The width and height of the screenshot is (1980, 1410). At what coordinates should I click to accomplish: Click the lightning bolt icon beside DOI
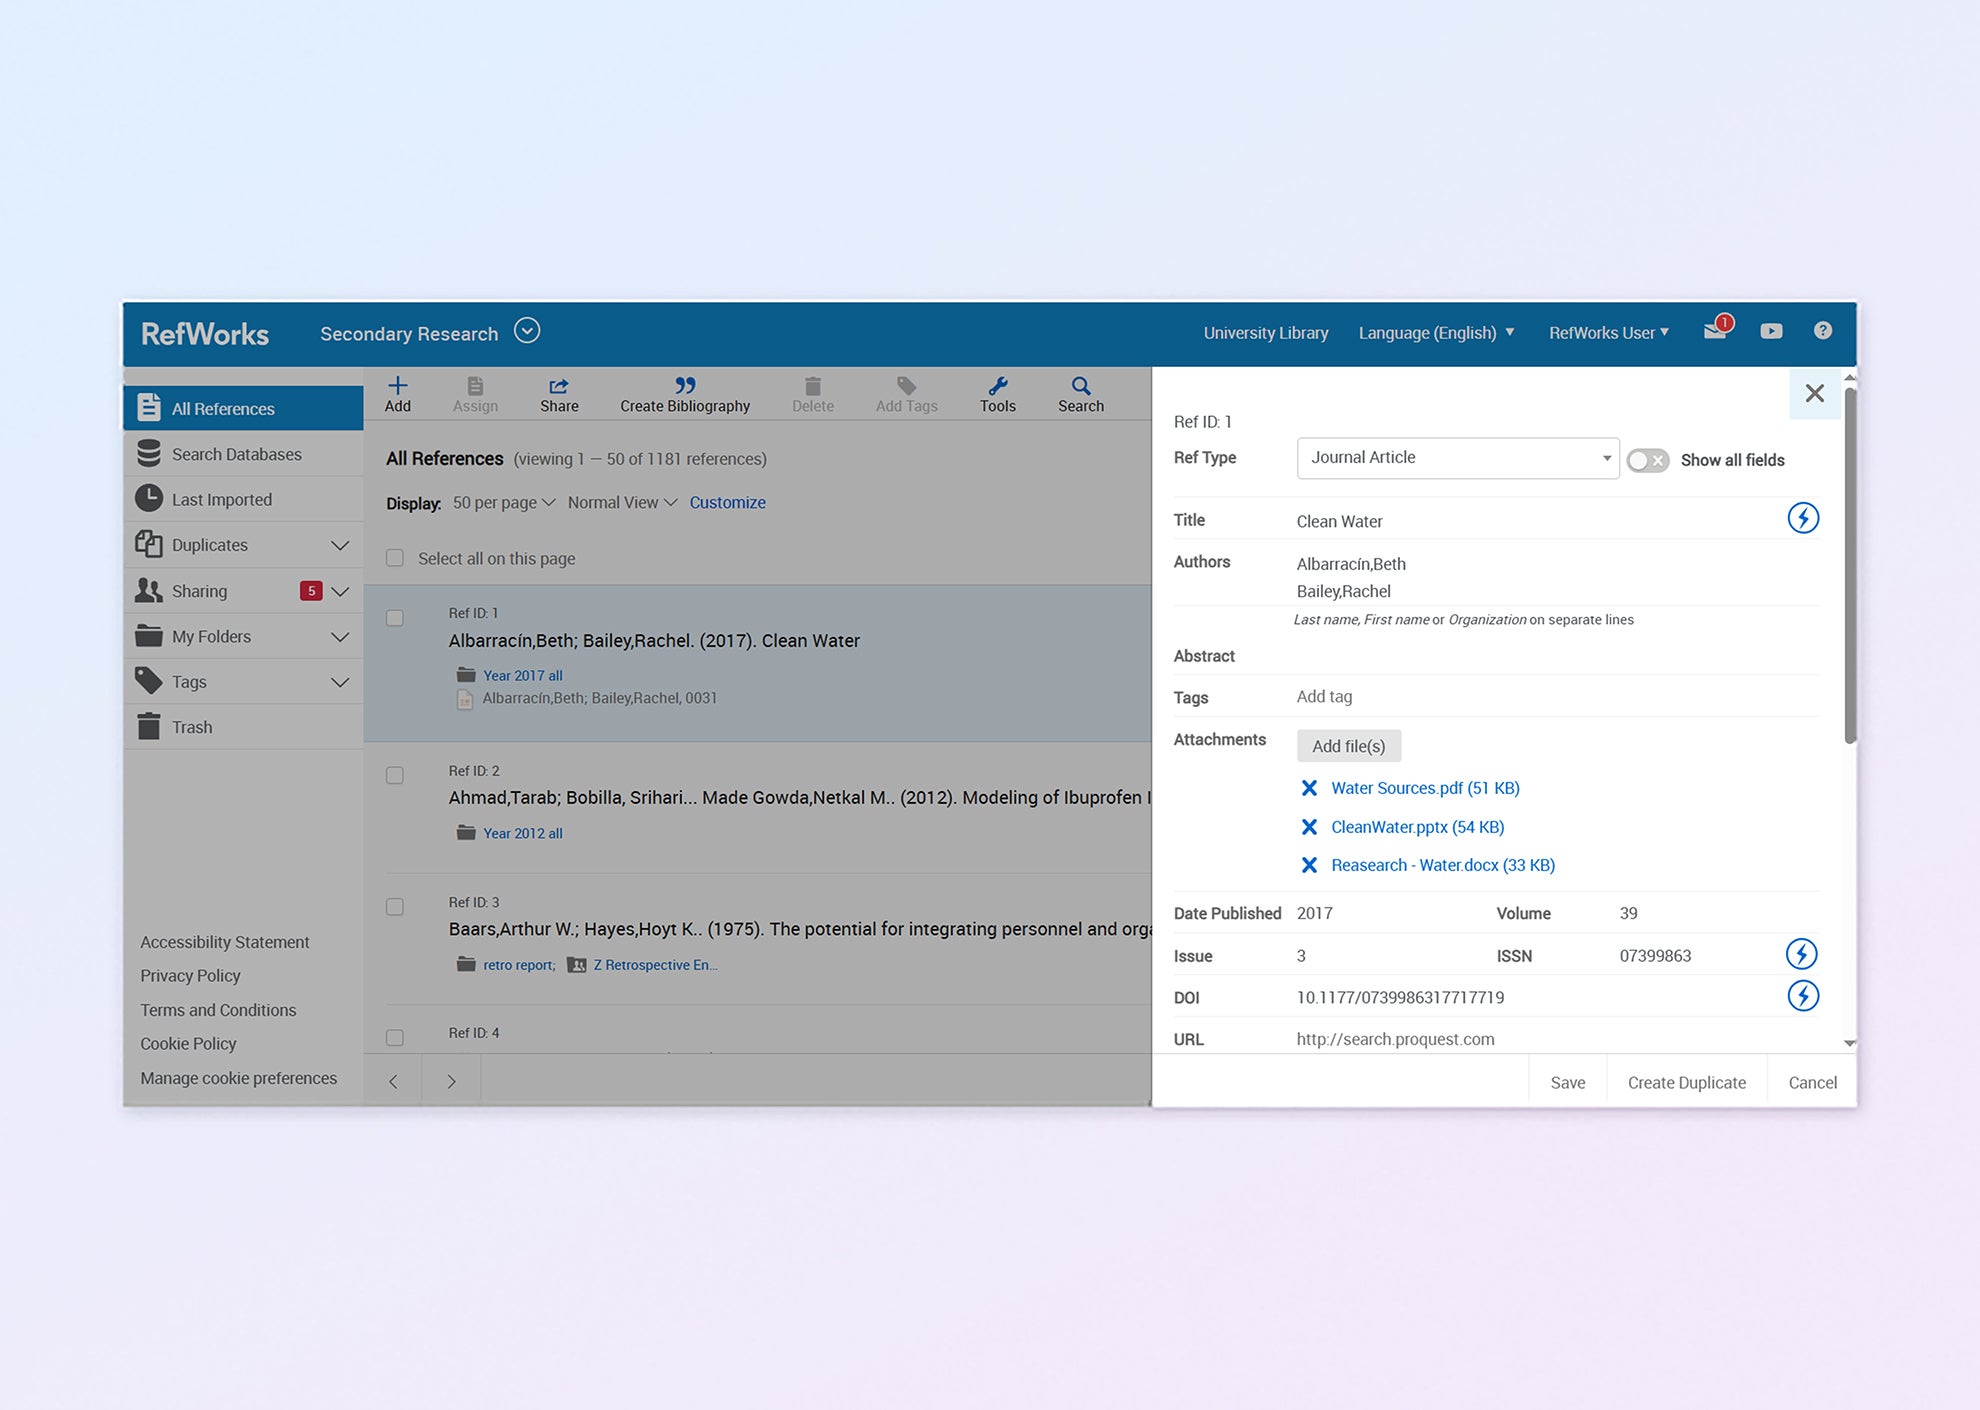tap(1802, 996)
